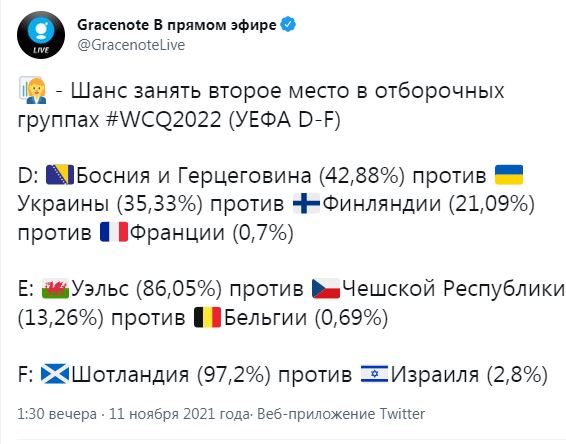566x444 pixels.
Task: Click the Ukraine flag emoji
Action: (509, 175)
